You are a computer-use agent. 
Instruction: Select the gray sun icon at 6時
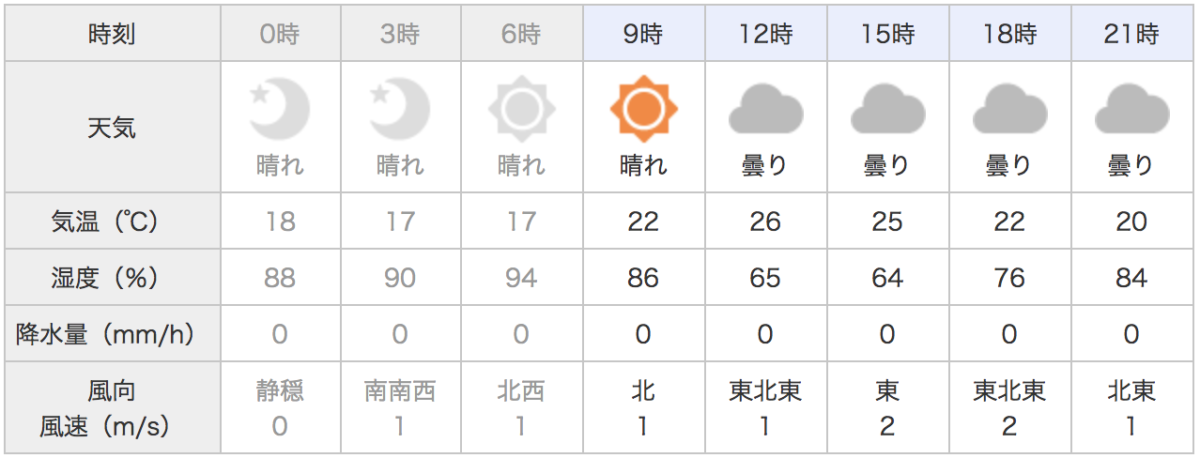click(x=521, y=107)
